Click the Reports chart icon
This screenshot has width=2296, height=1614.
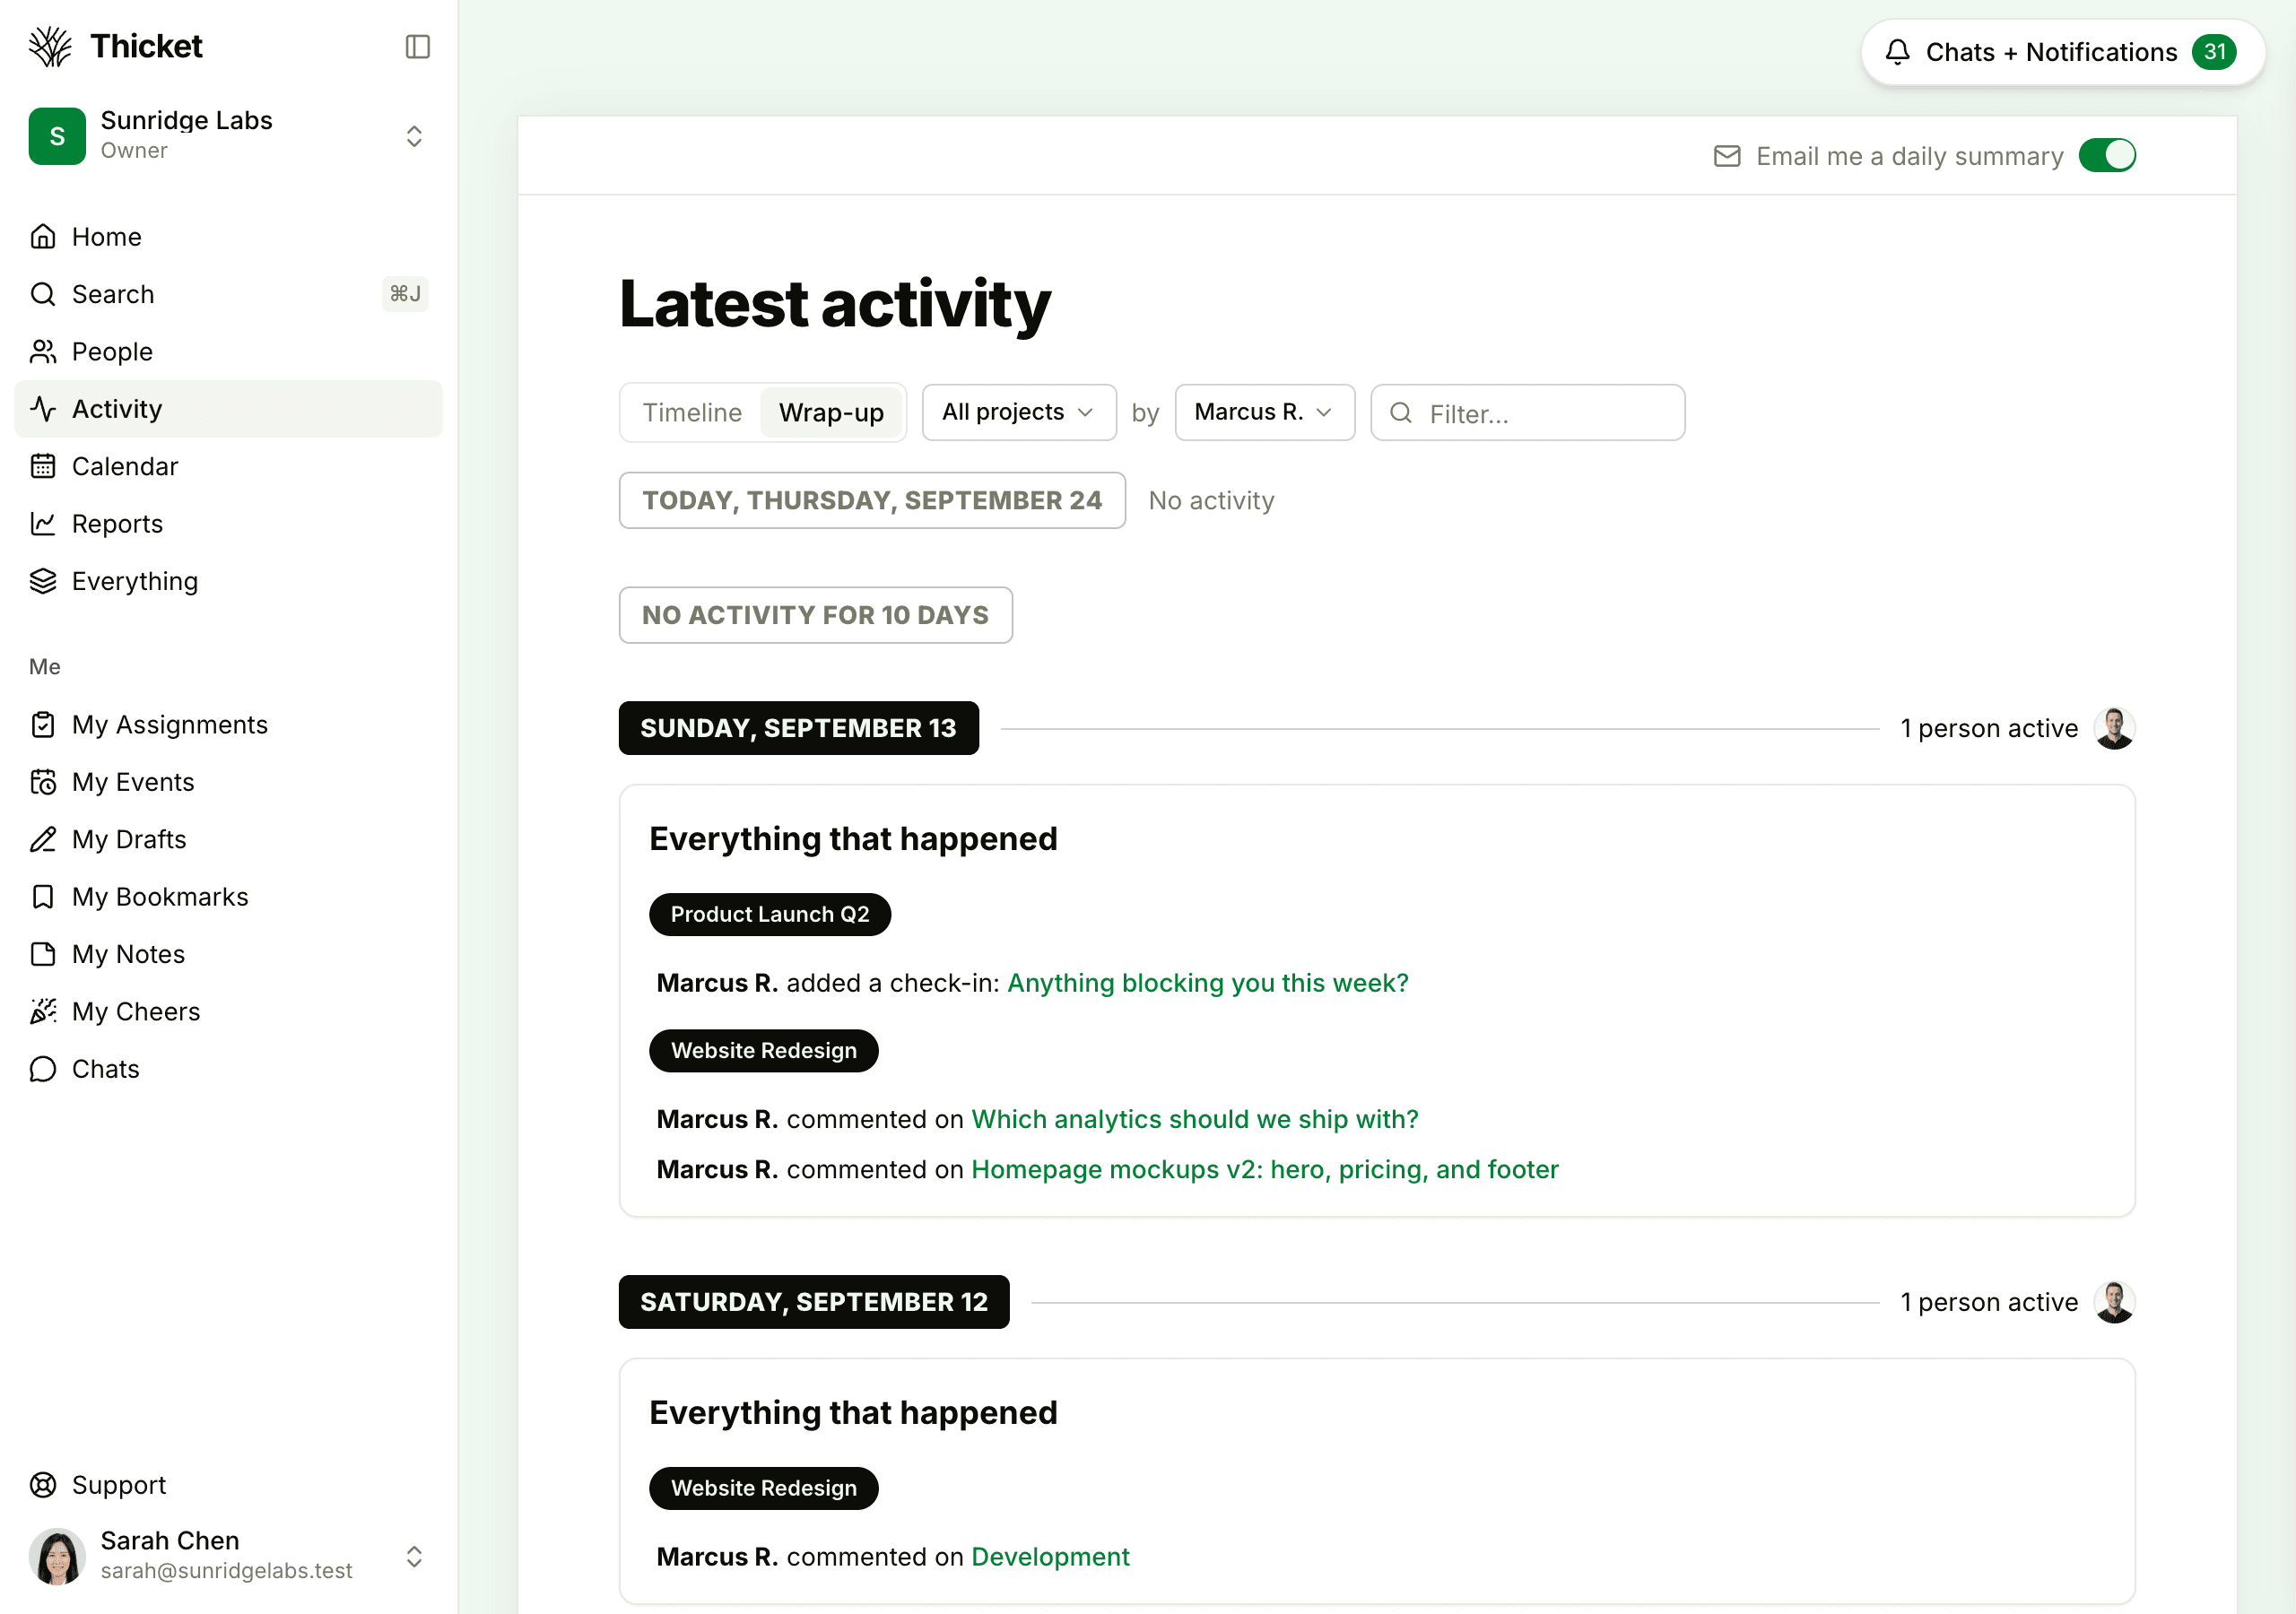tap(43, 524)
